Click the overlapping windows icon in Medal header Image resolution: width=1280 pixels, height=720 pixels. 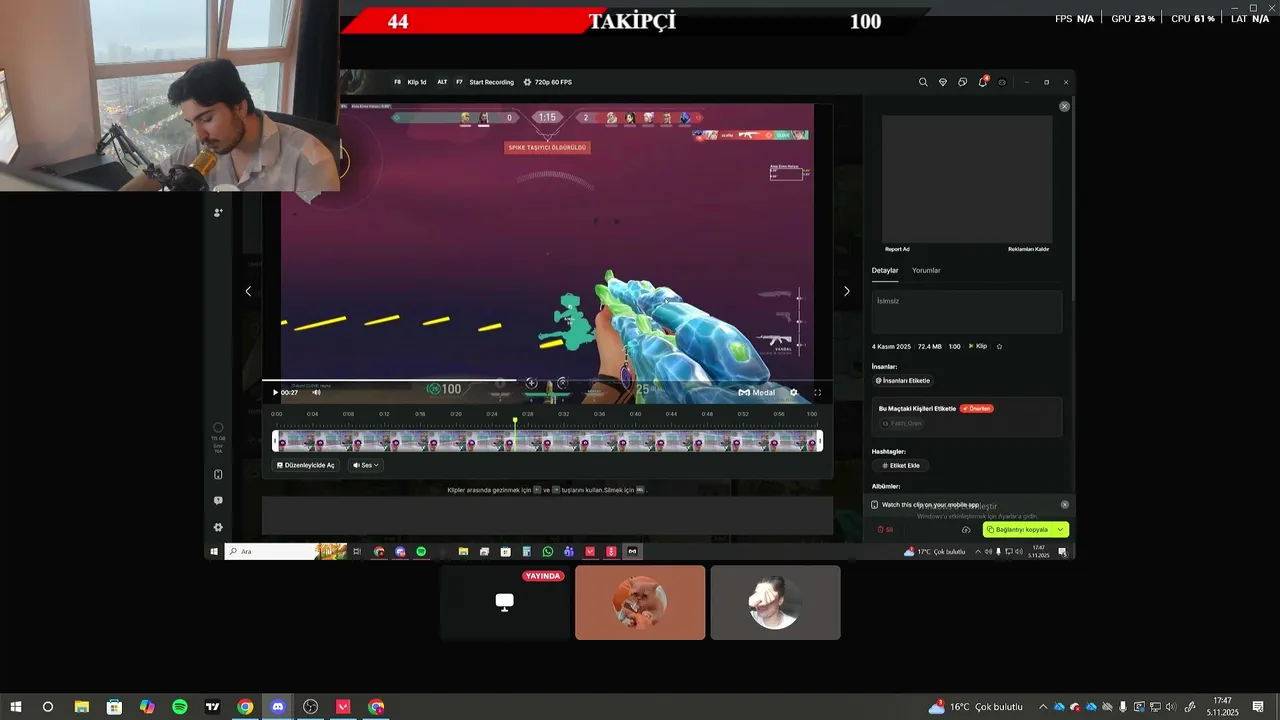[962, 82]
